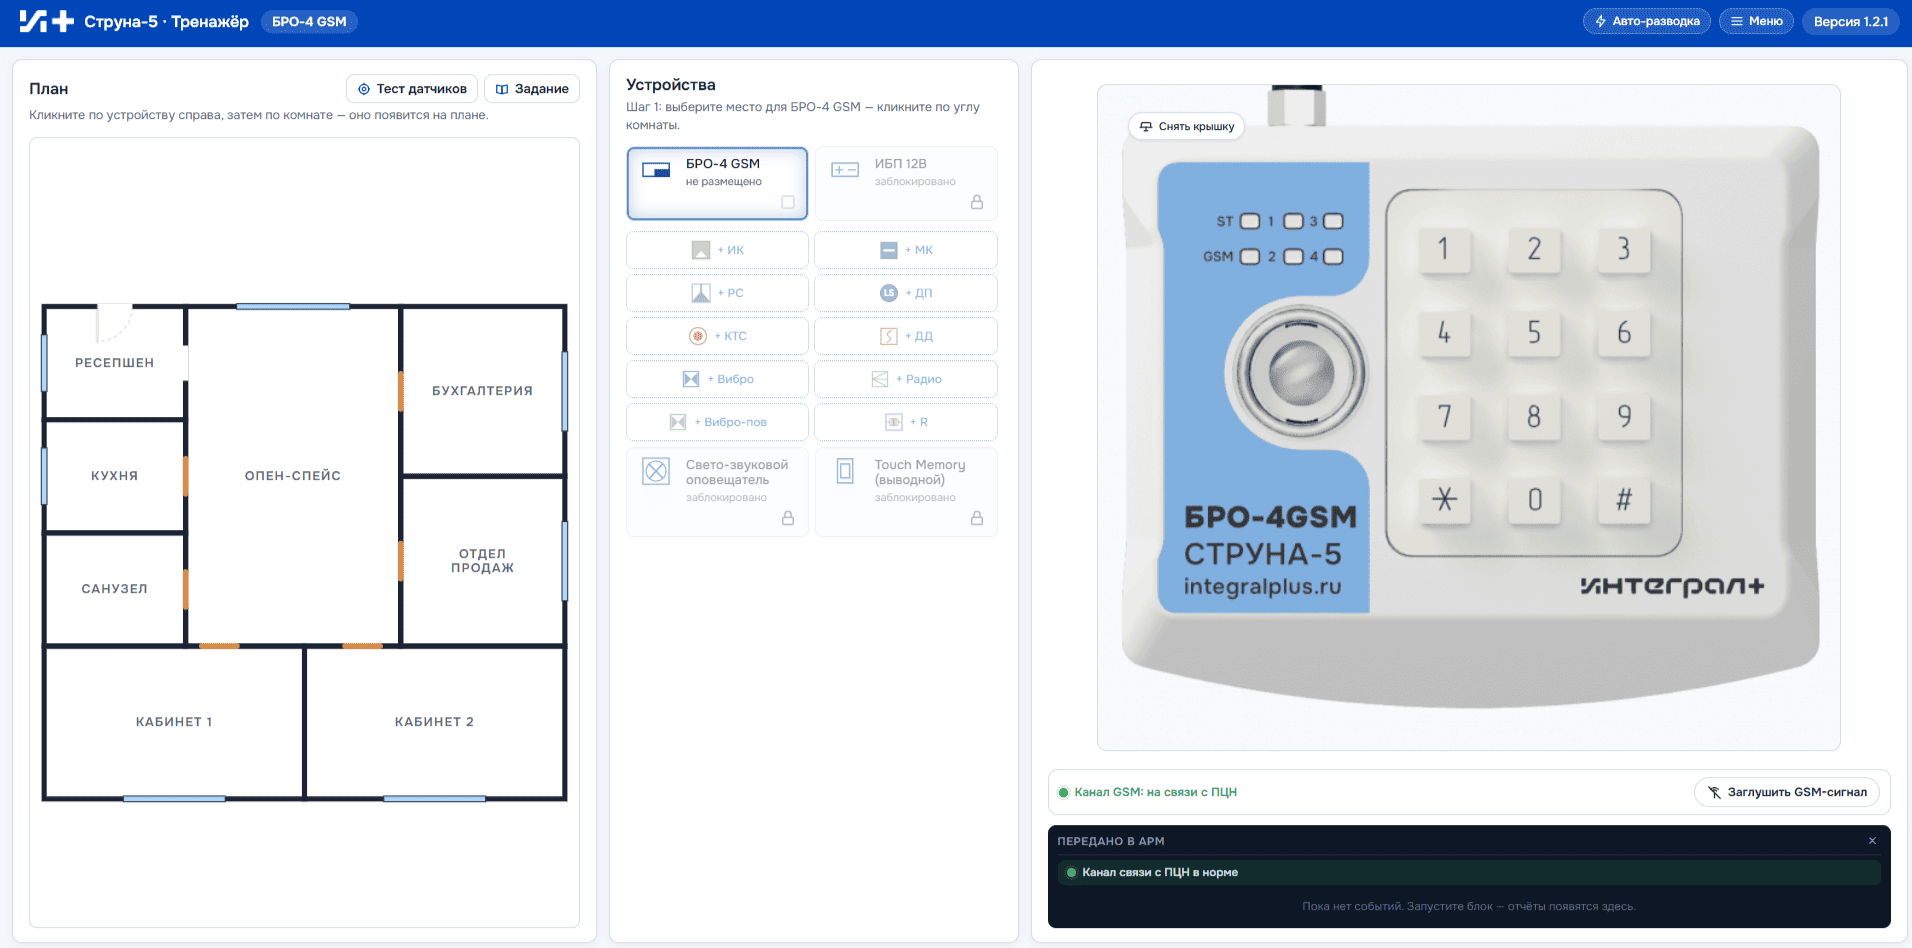1912x948 pixels.
Task: Start Авто-разводка
Action: [x=1647, y=21]
